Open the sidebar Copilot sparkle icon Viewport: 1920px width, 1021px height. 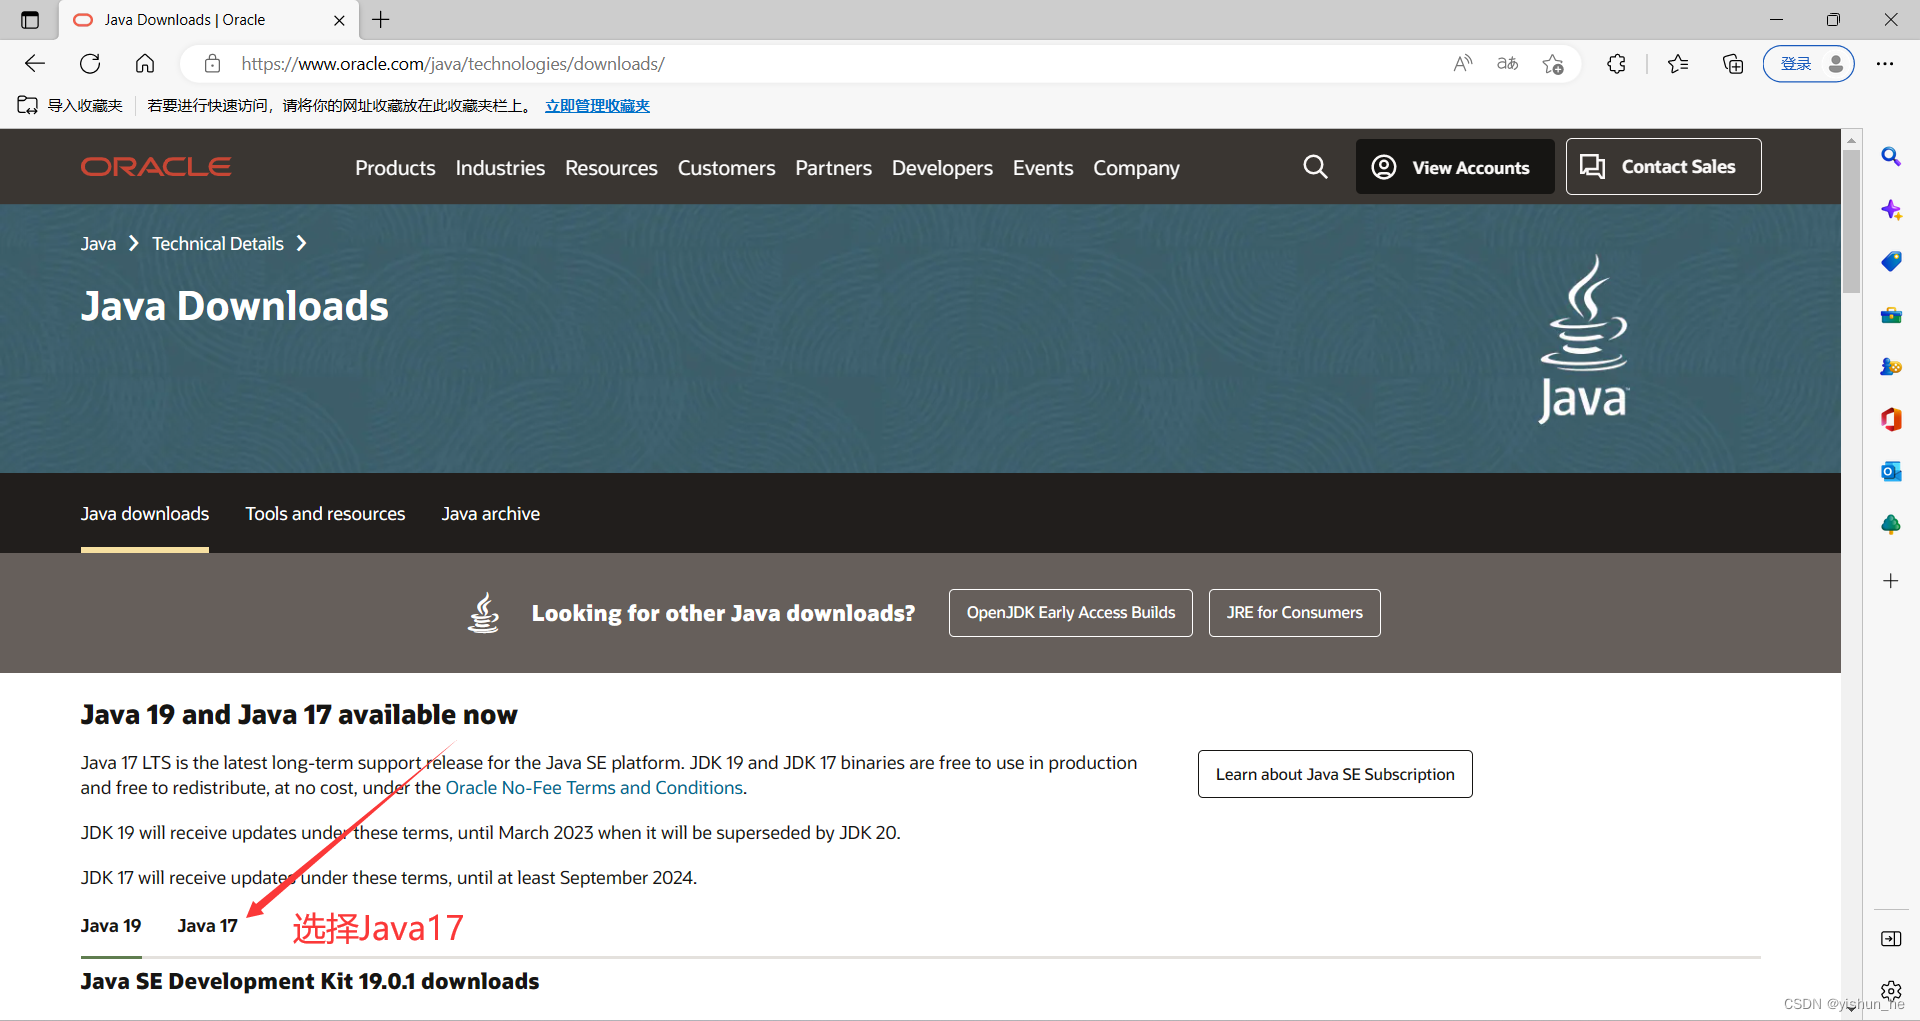1891,209
